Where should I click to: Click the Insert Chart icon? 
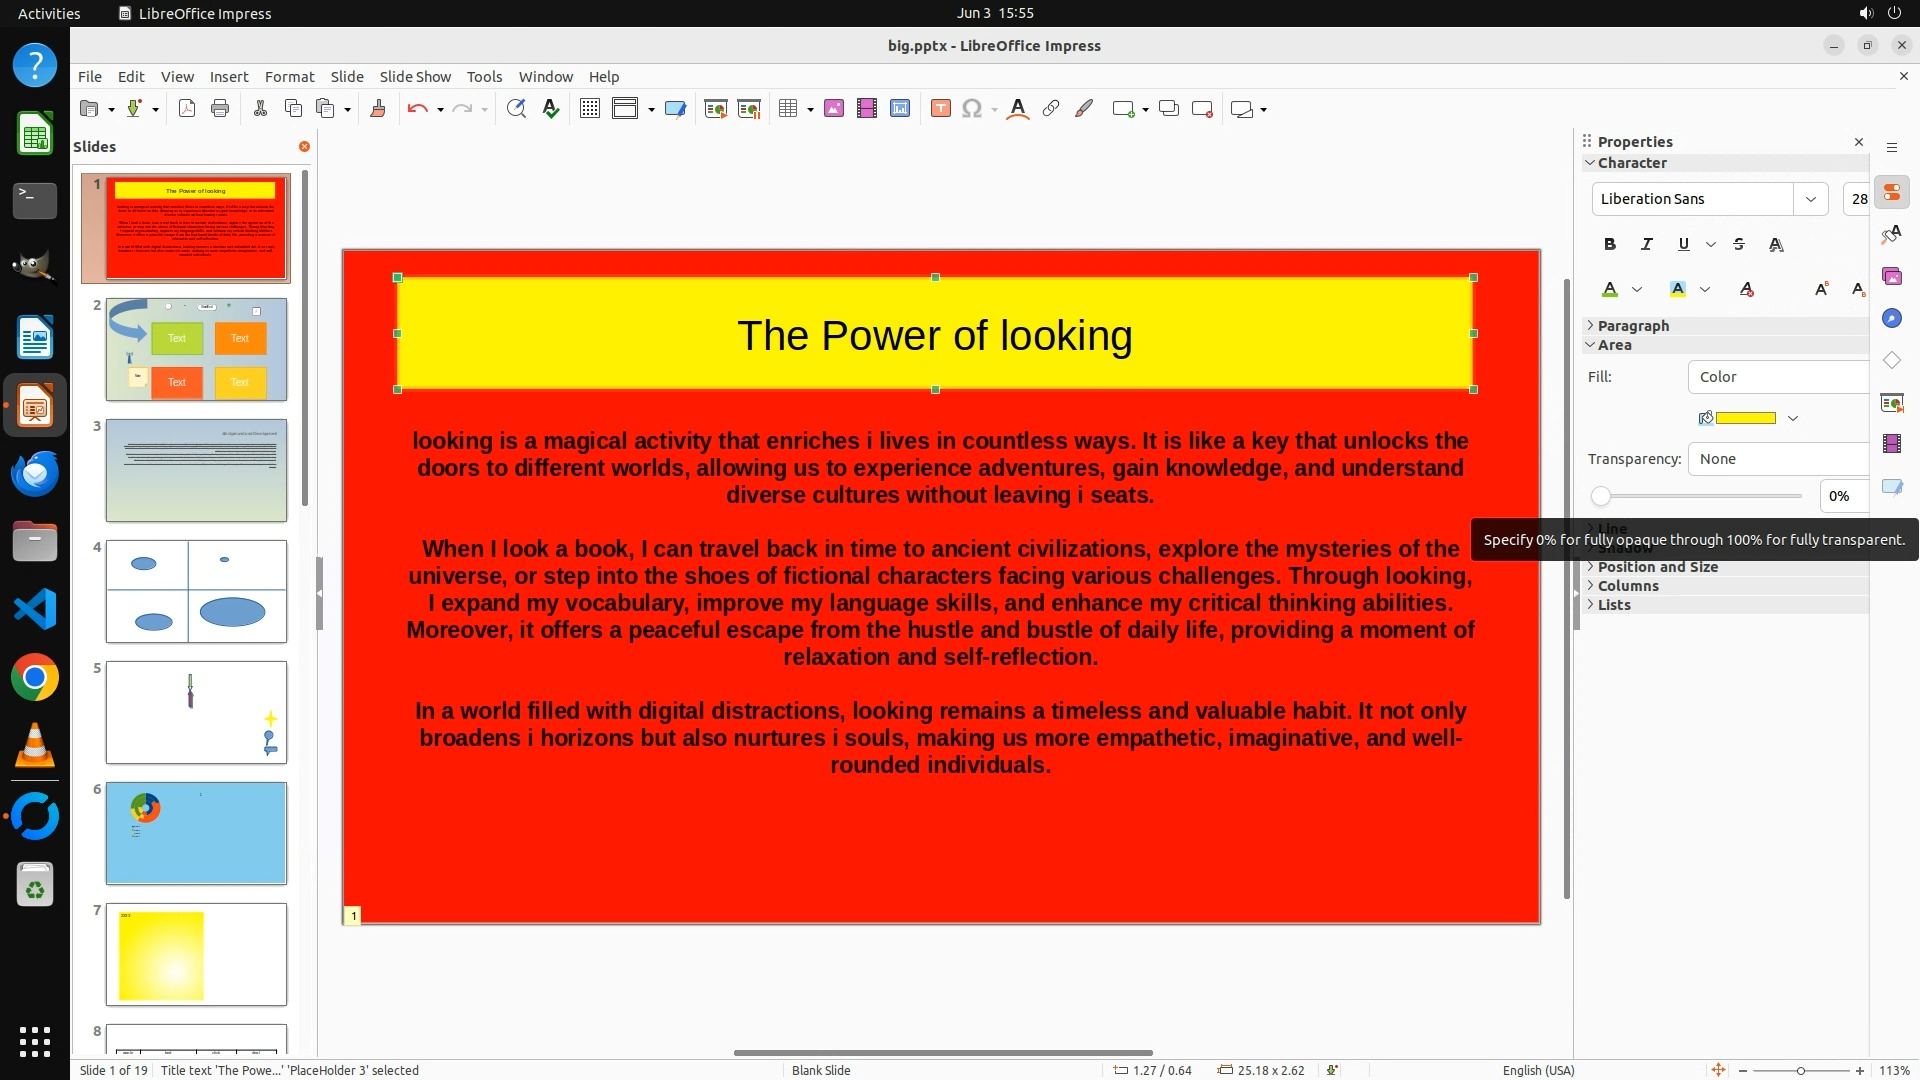click(900, 109)
